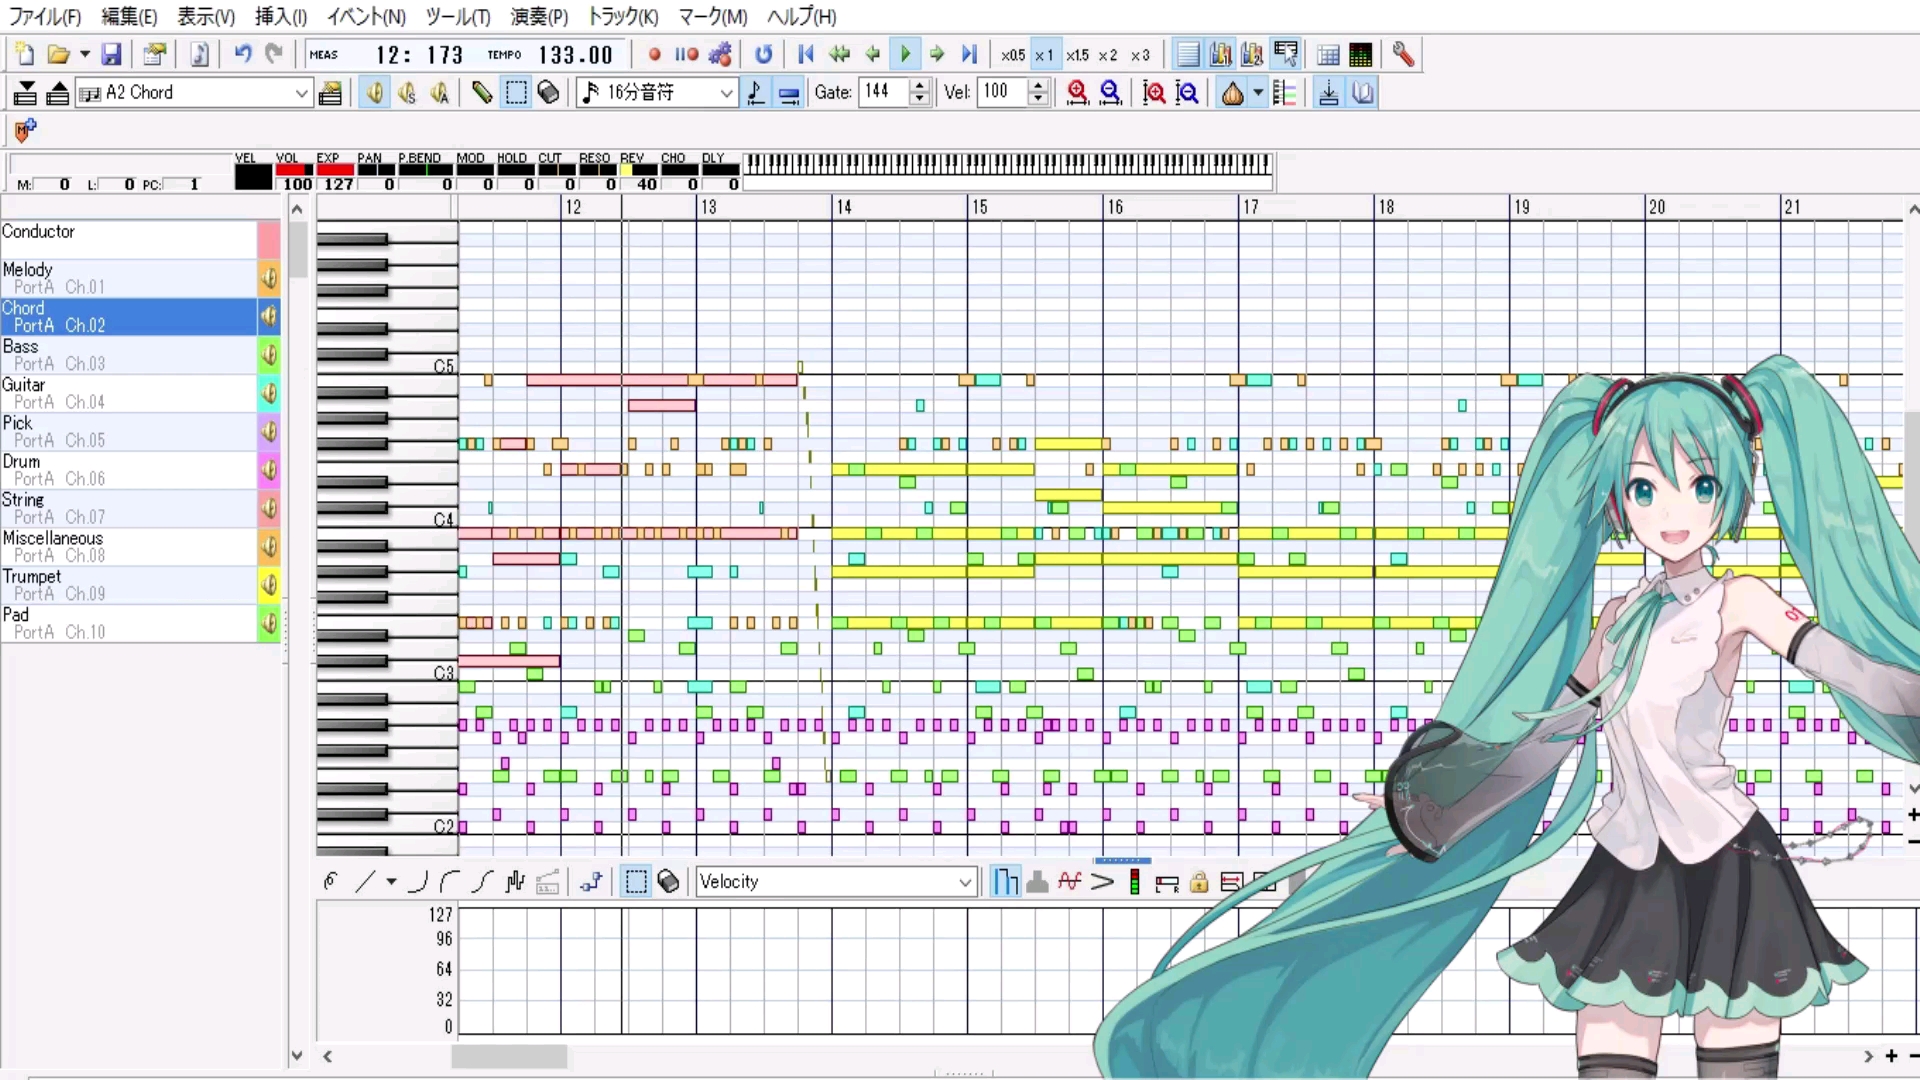This screenshot has height=1080, width=1920.
Task: Select the freehand curve tool in the velocity pane
Action: tap(331, 882)
